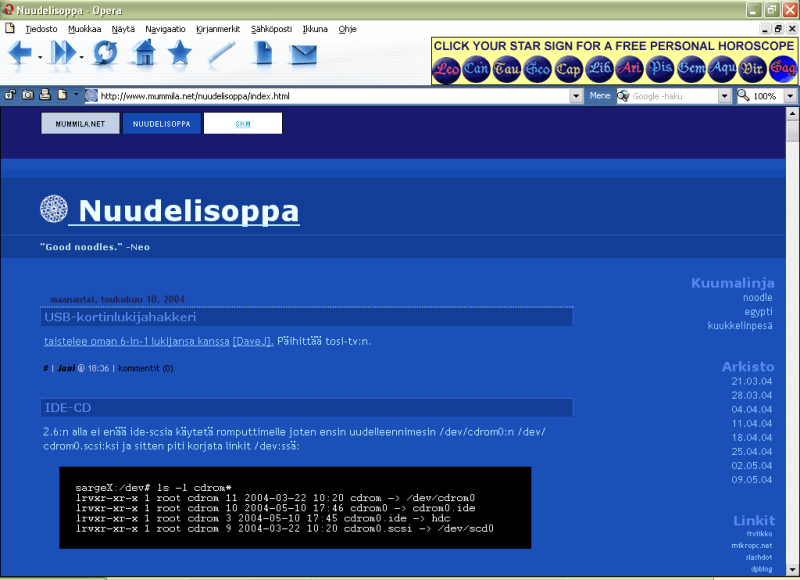Expand the address bar URL history dropdown
Image resolution: width=800 pixels, height=580 pixels.
(x=576, y=96)
